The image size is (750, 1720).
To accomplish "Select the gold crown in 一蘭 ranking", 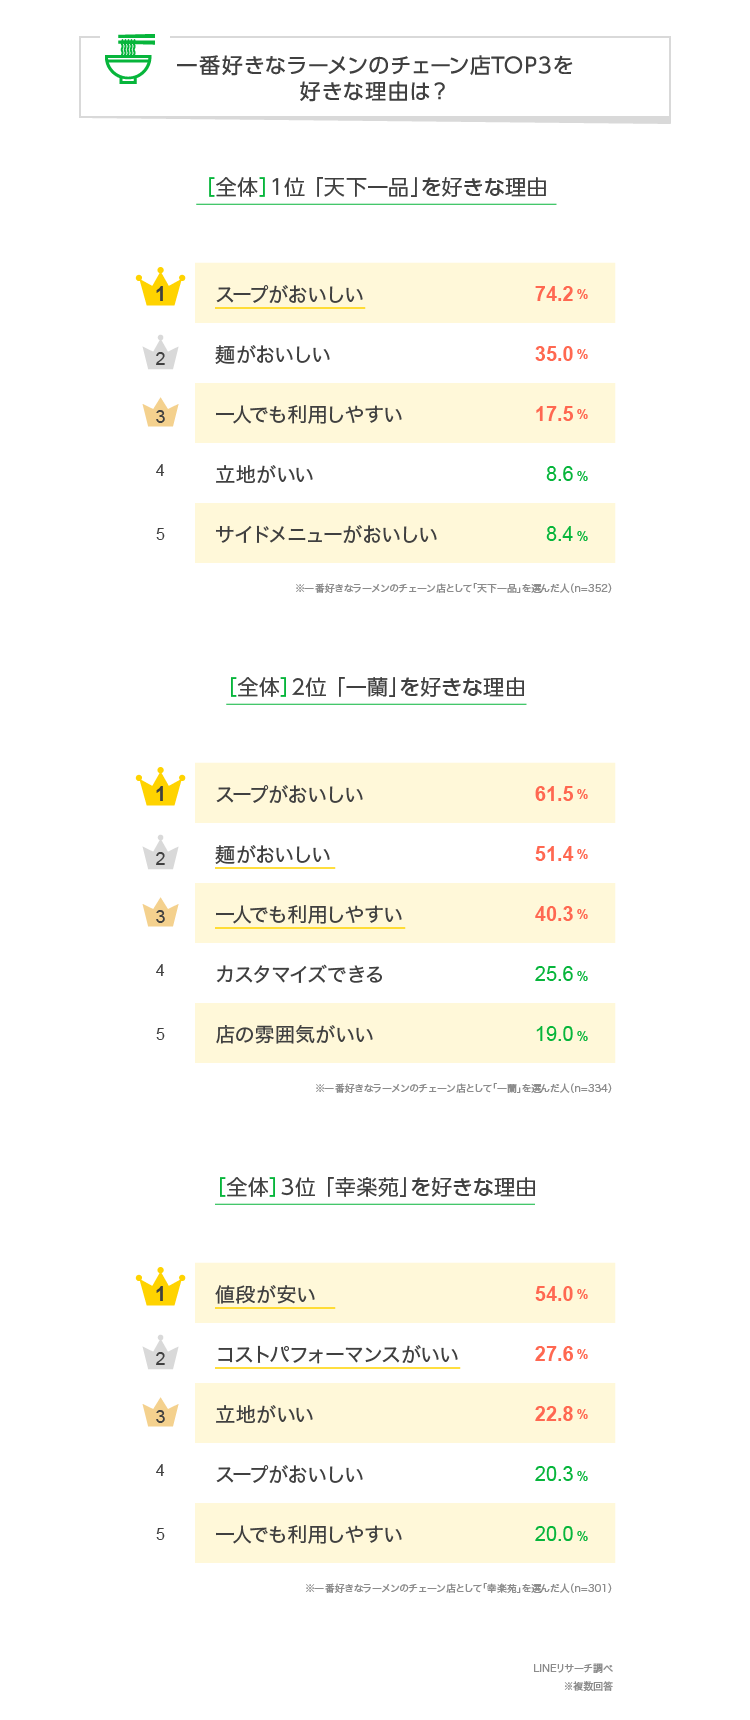I will 160,790.
